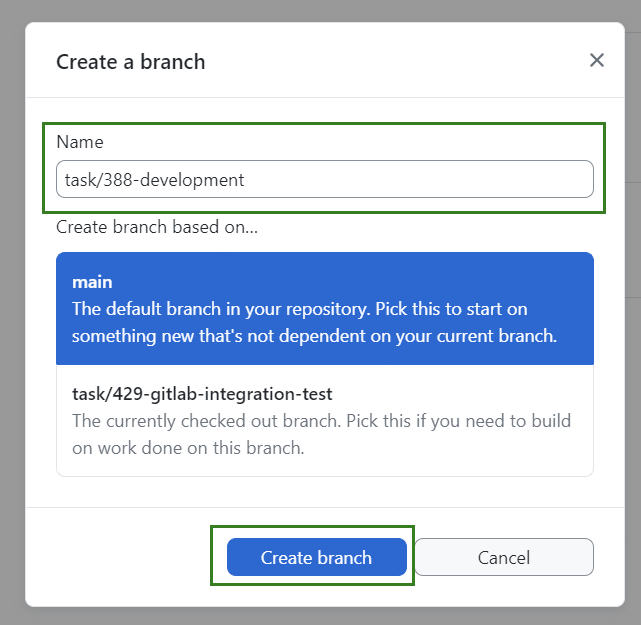Click the bold task/429-gitlab-integration-test heading
Viewport: 641px width, 625px height.
click(x=202, y=394)
